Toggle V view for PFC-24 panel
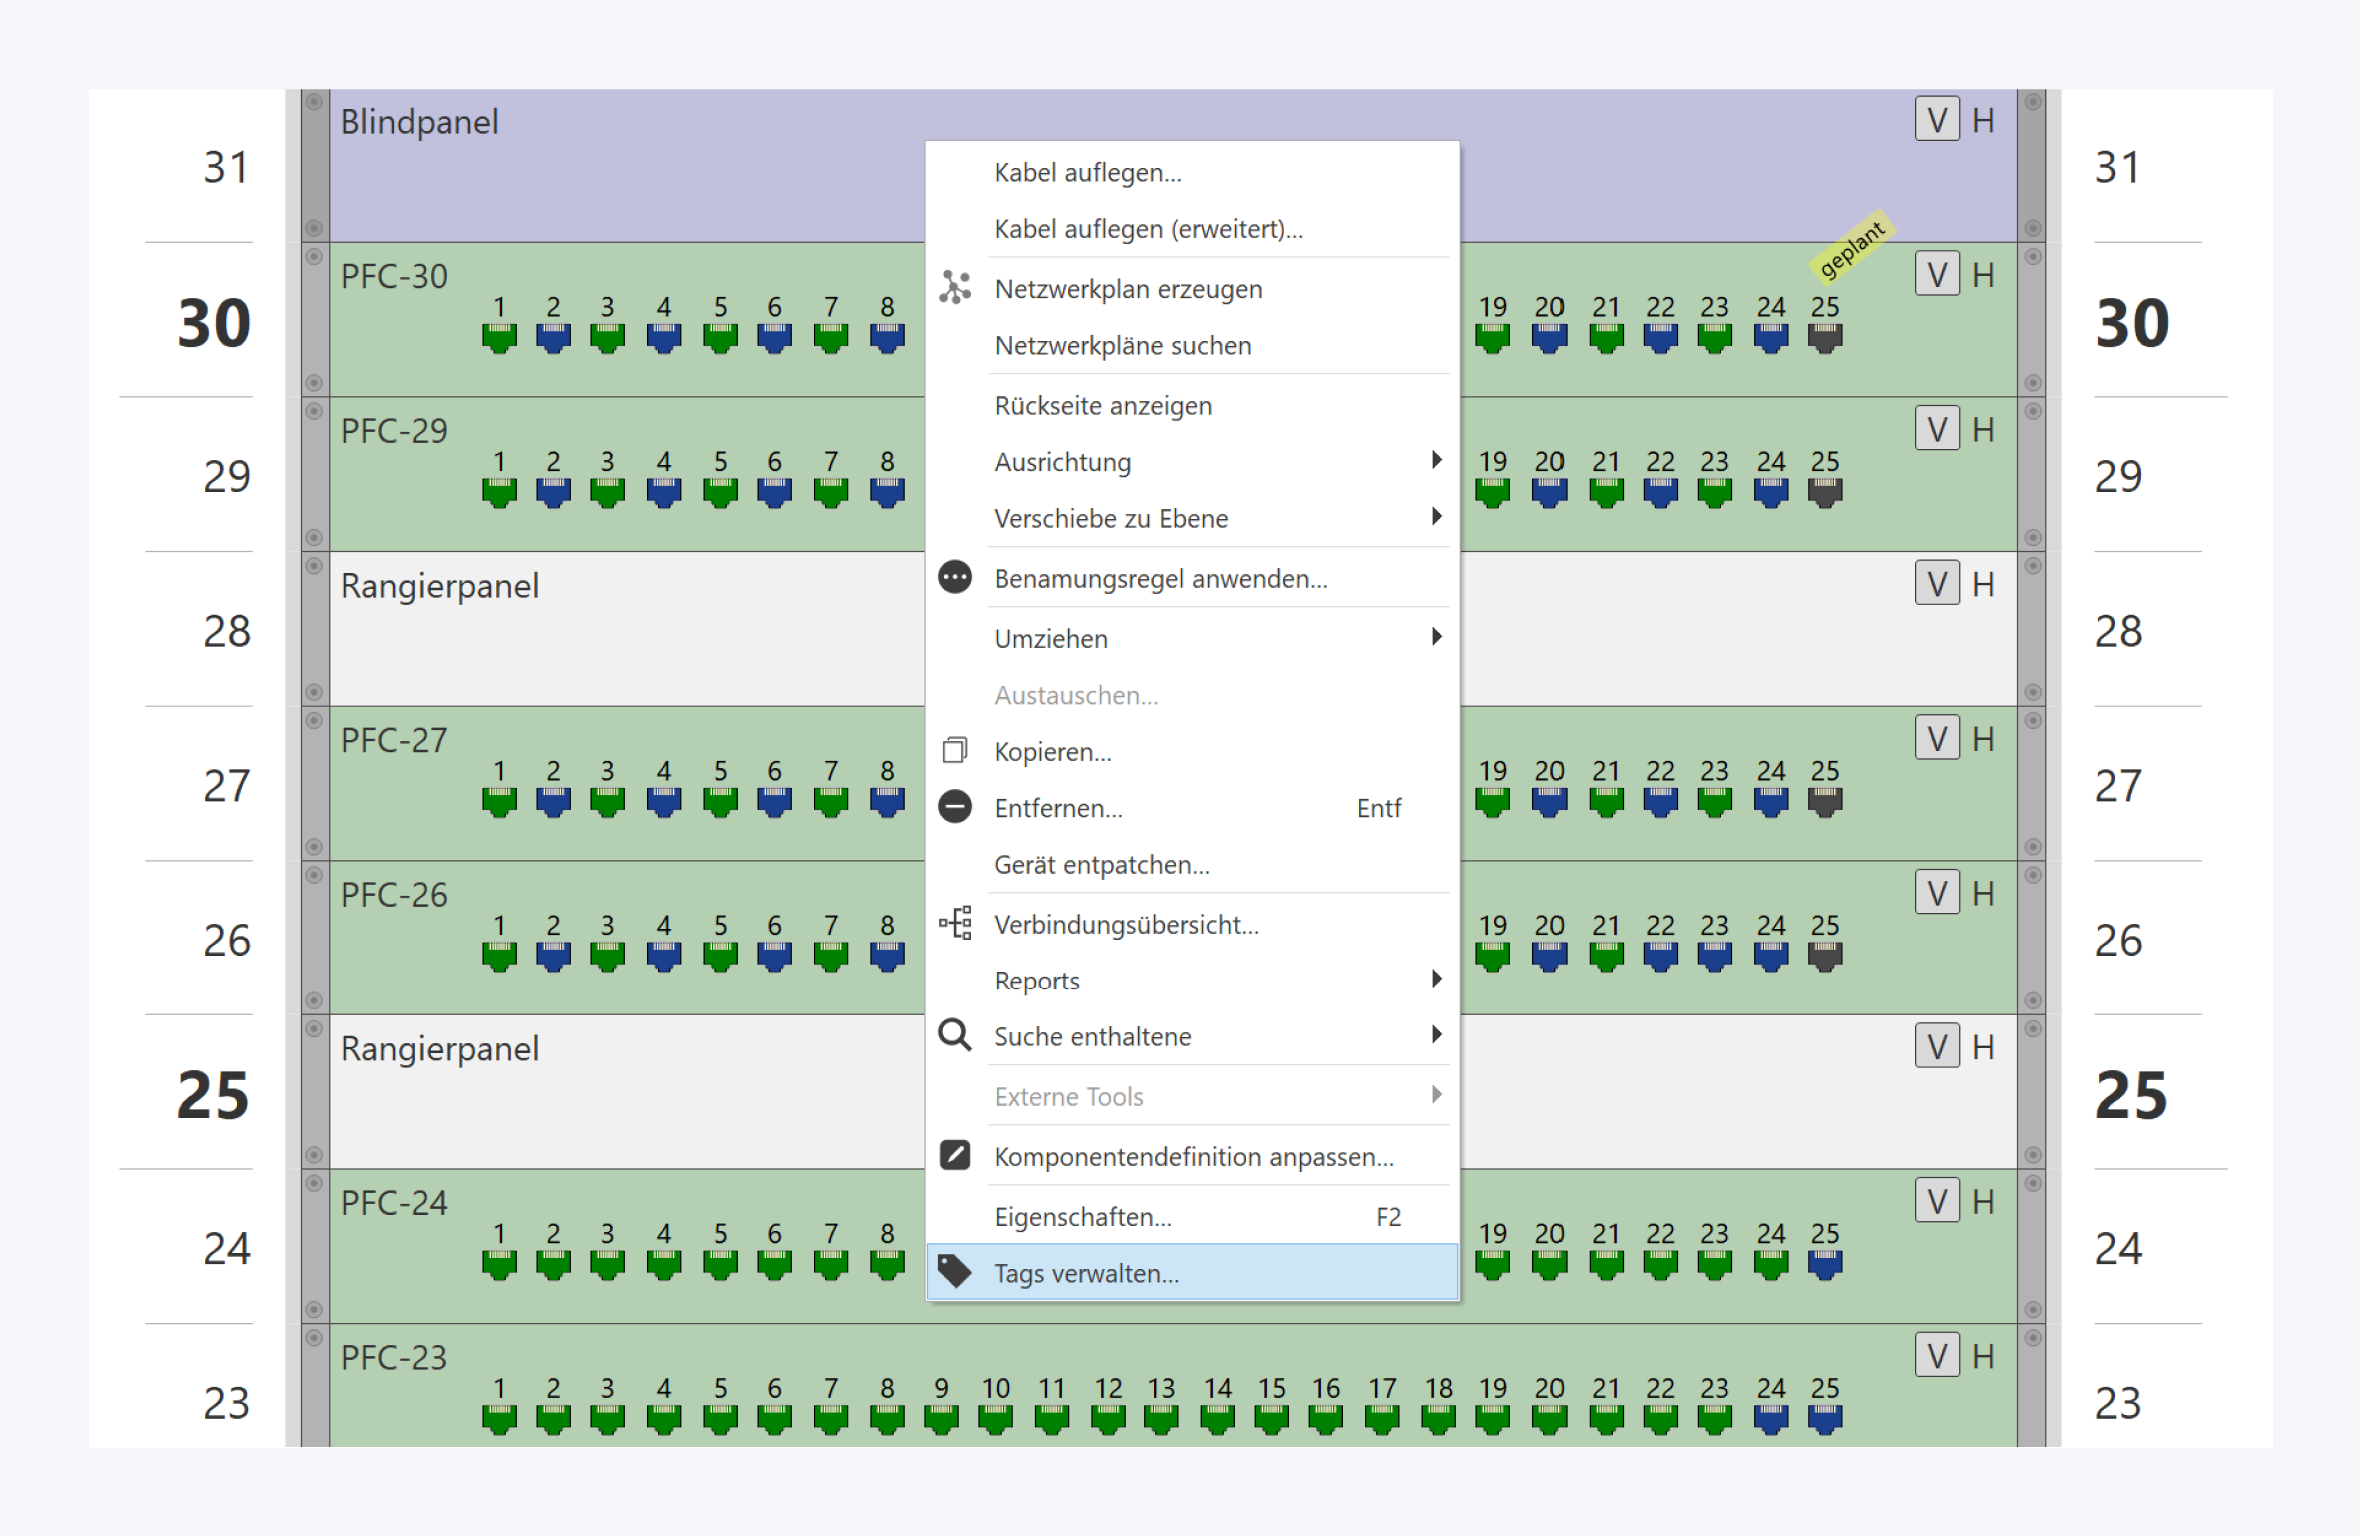This screenshot has height=1536, width=2360. tap(1936, 1201)
